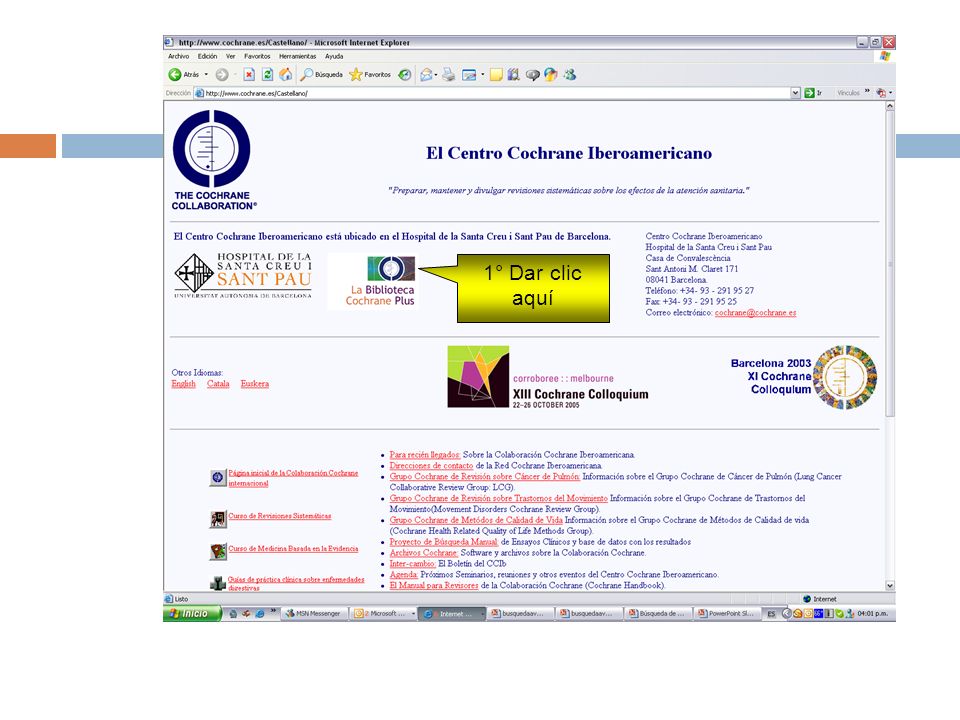Click the speech bubble Messenger toolbar icon
Image resolution: width=960 pixels, height=720 pixels.
coord(533,75)
